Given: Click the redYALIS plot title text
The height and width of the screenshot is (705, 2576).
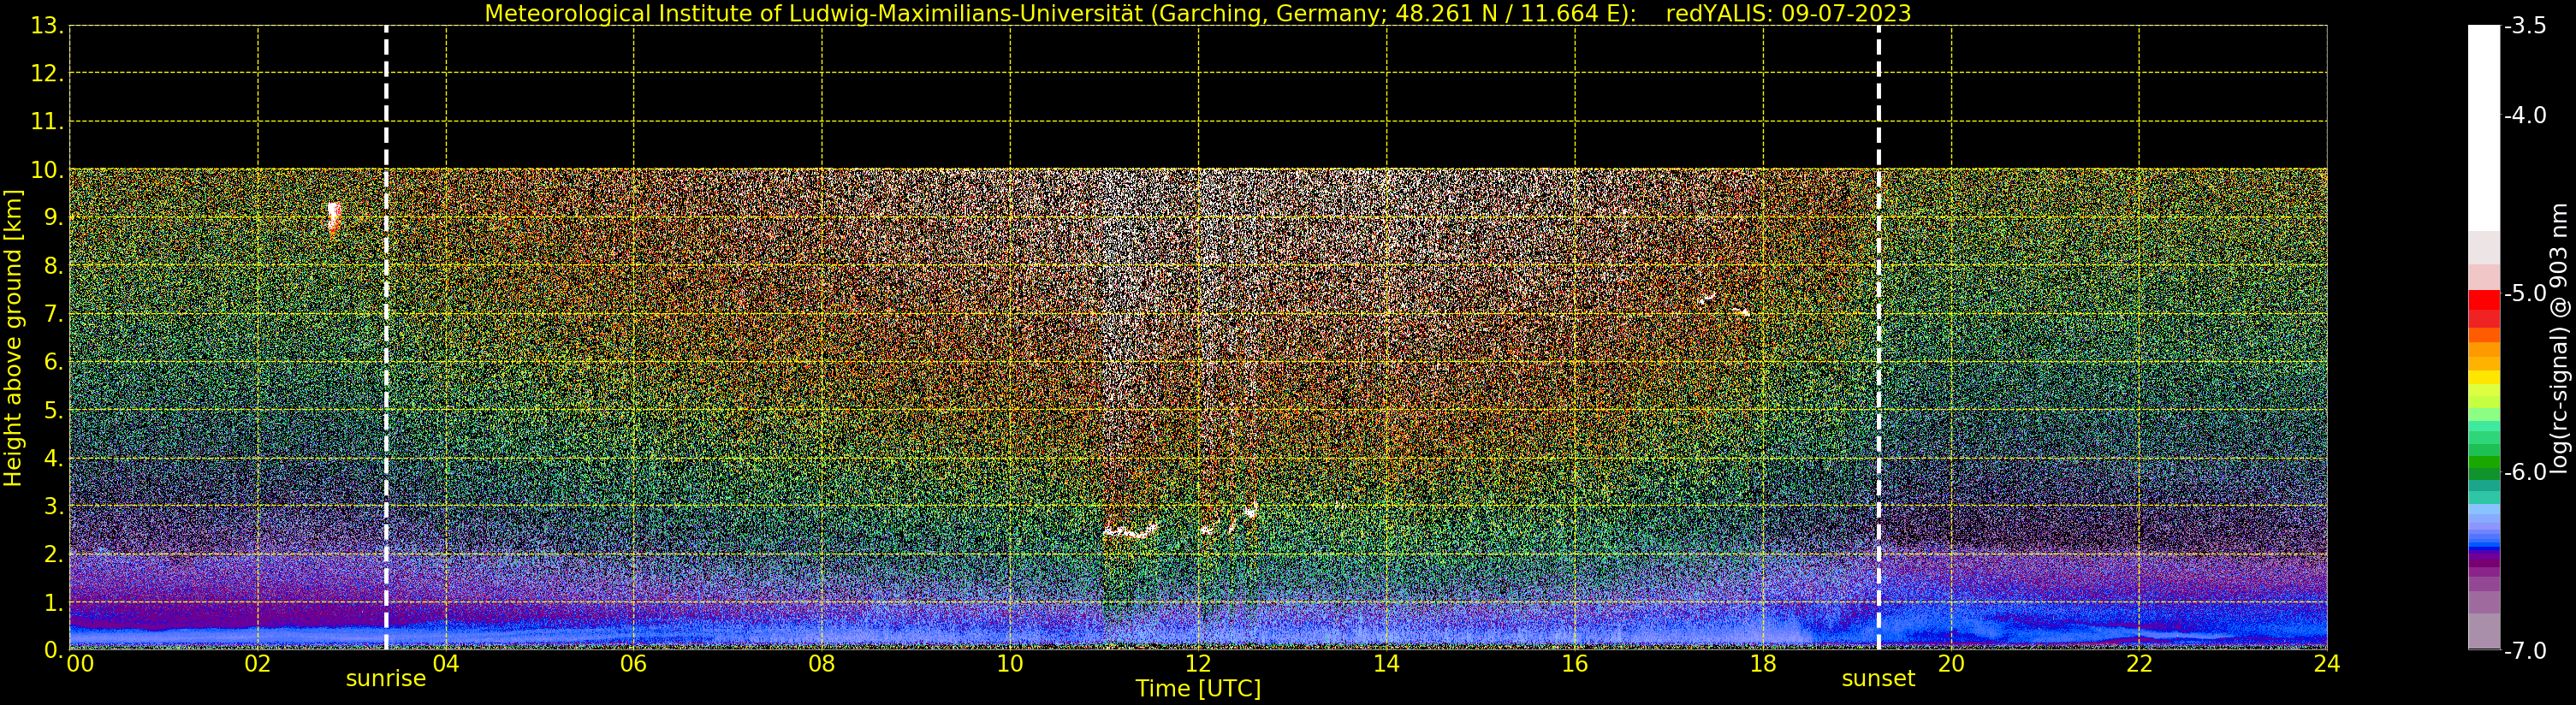Looking at the screenshot, I should [1198, 13].
